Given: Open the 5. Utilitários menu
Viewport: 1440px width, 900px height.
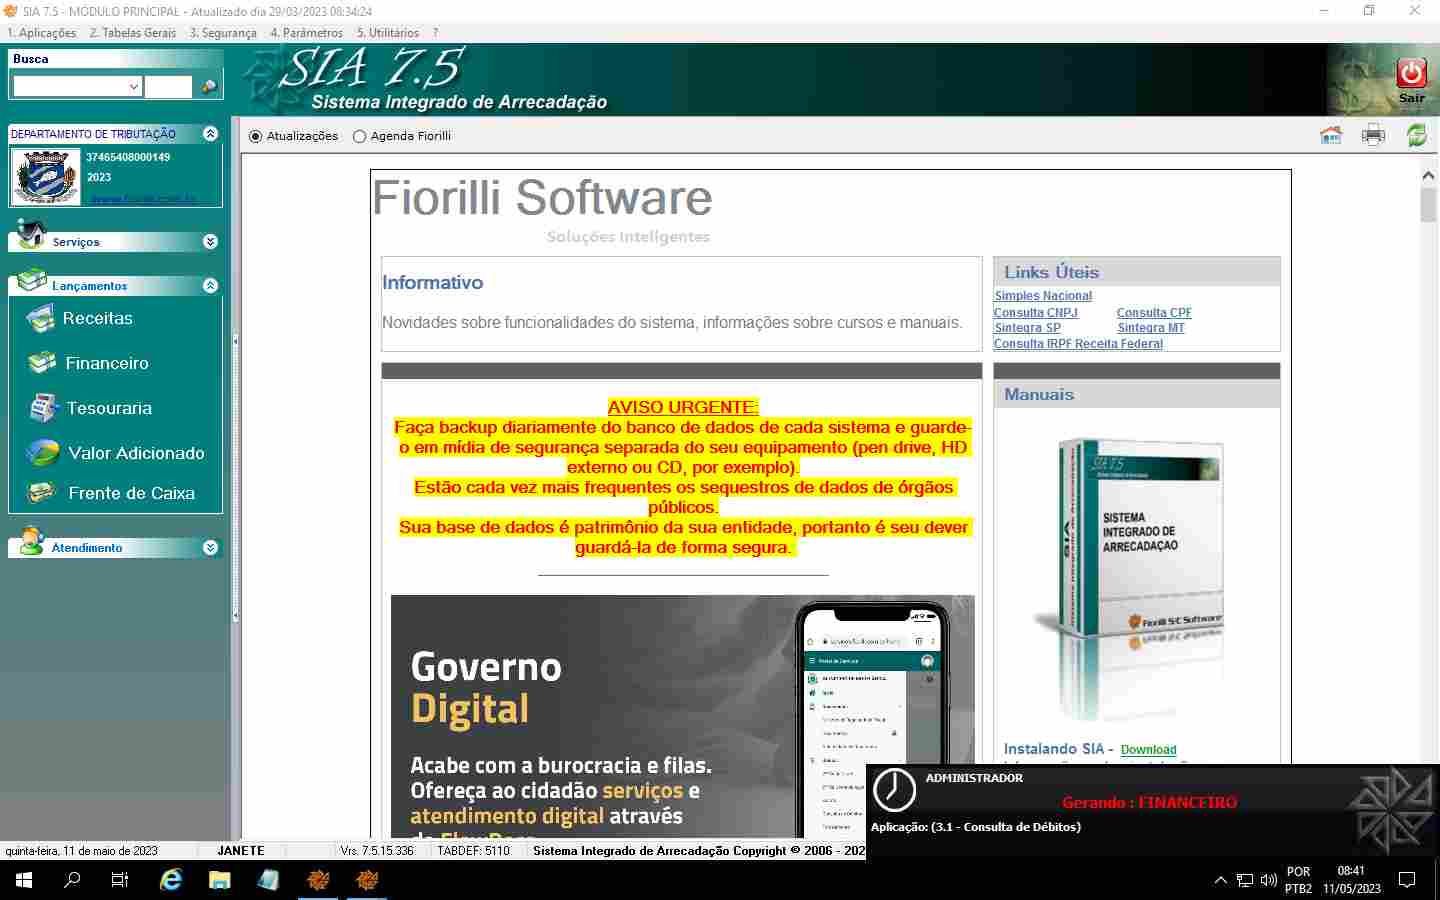Looking at the screenshot, I should [388, 33].
